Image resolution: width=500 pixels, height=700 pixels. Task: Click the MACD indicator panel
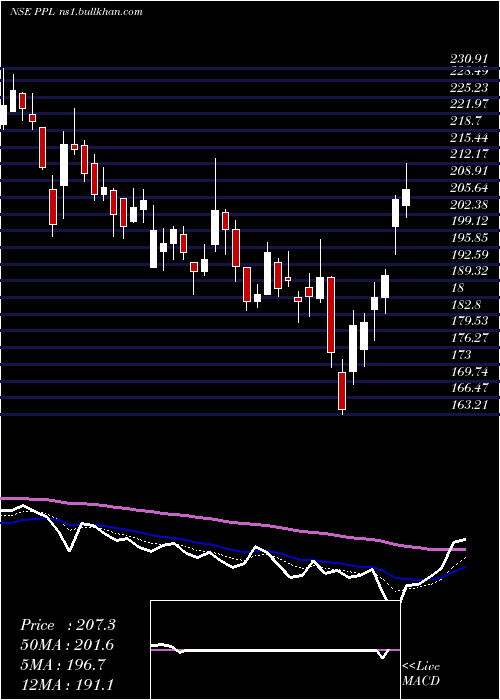pyautogui.click(x=275, y=650)
